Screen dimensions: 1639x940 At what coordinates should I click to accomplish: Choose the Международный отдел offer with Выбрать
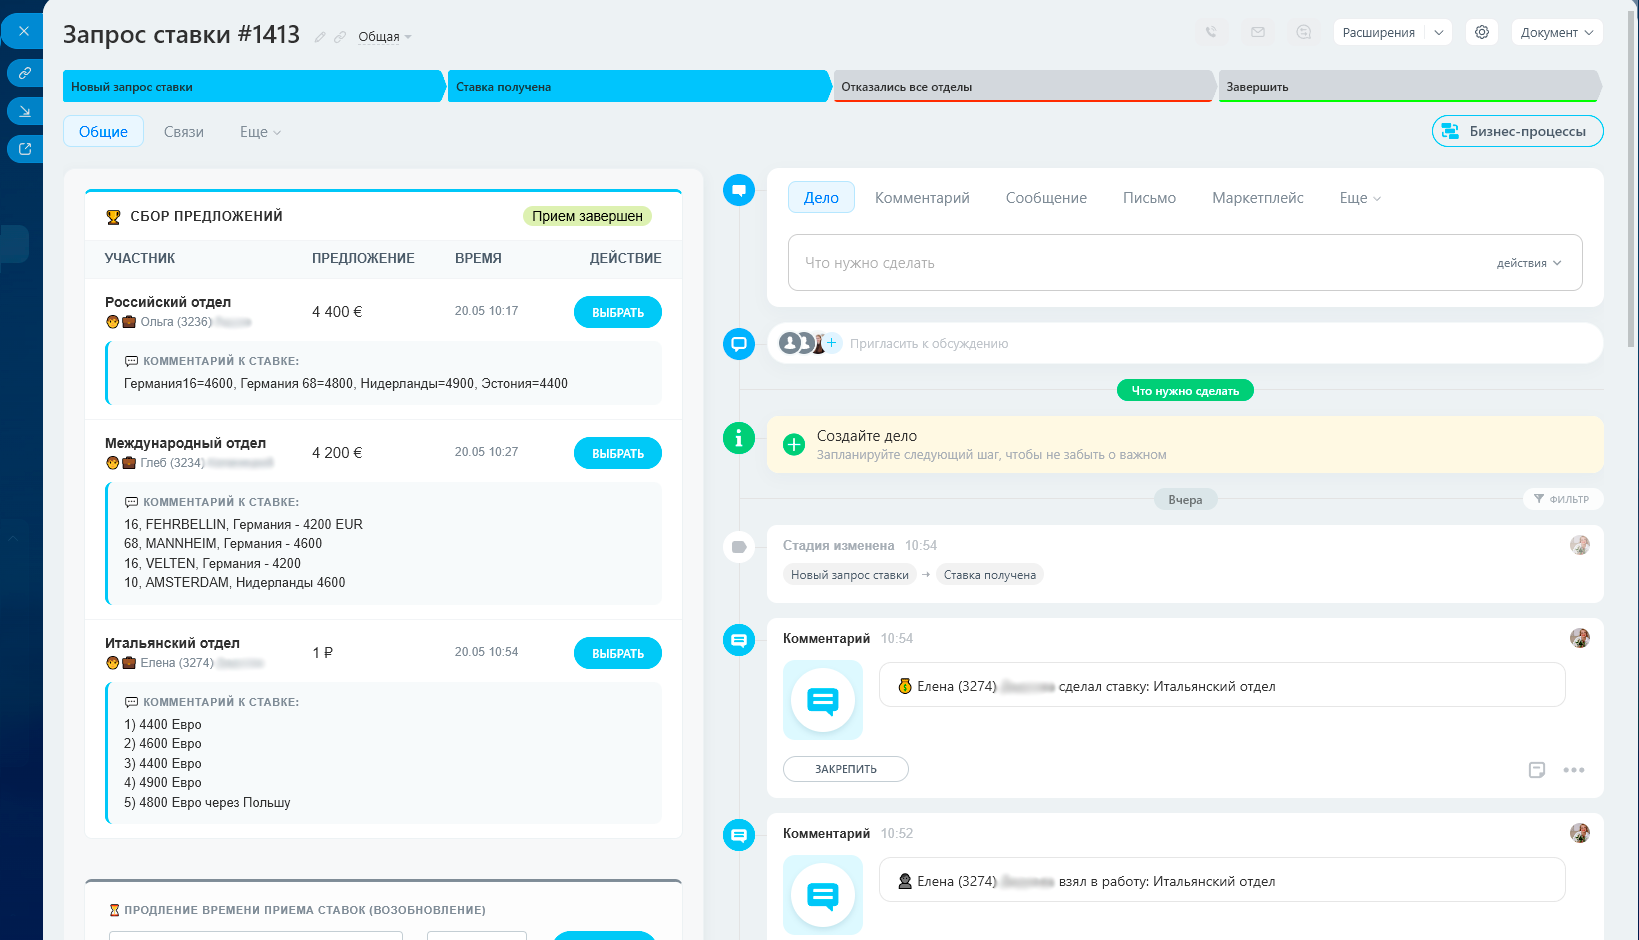[618, 453]
